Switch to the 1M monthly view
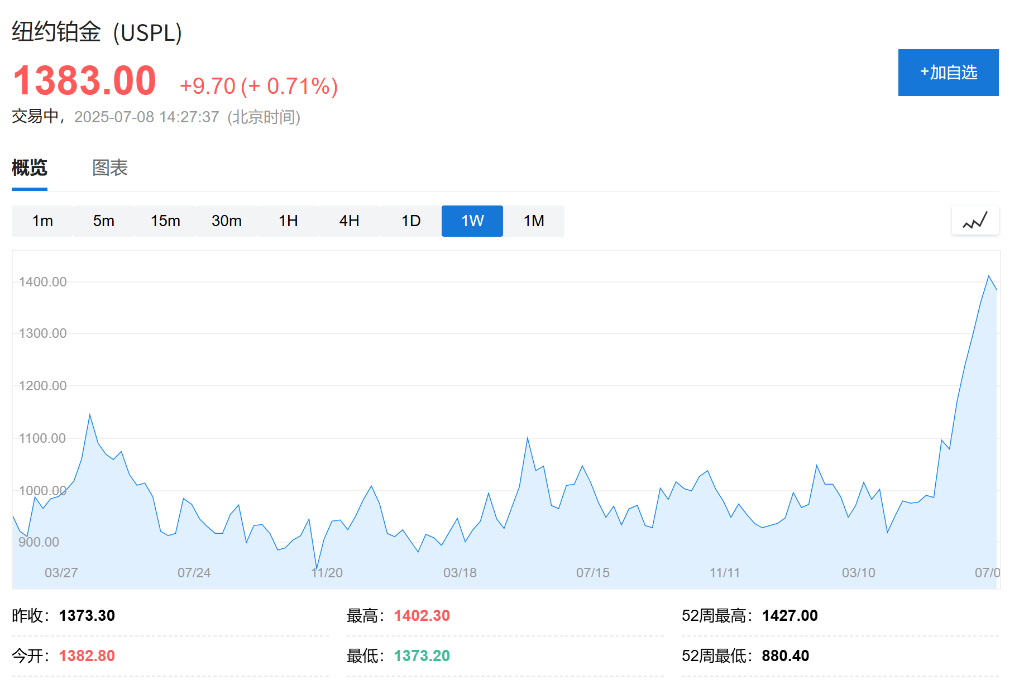This screenshot has height=682, width=1024. click(x=533, y=220)
